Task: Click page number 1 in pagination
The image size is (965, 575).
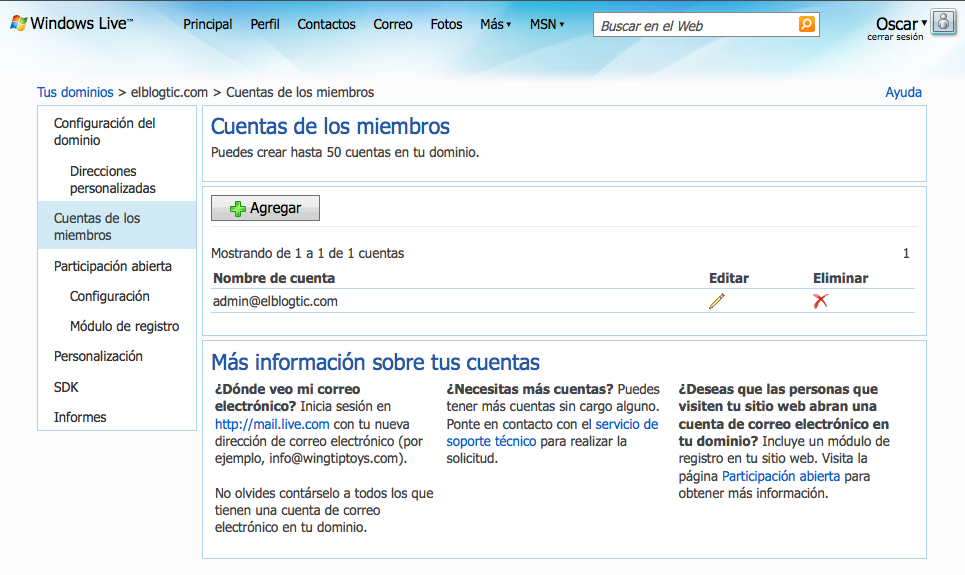Action: click(x=906, y=253)
